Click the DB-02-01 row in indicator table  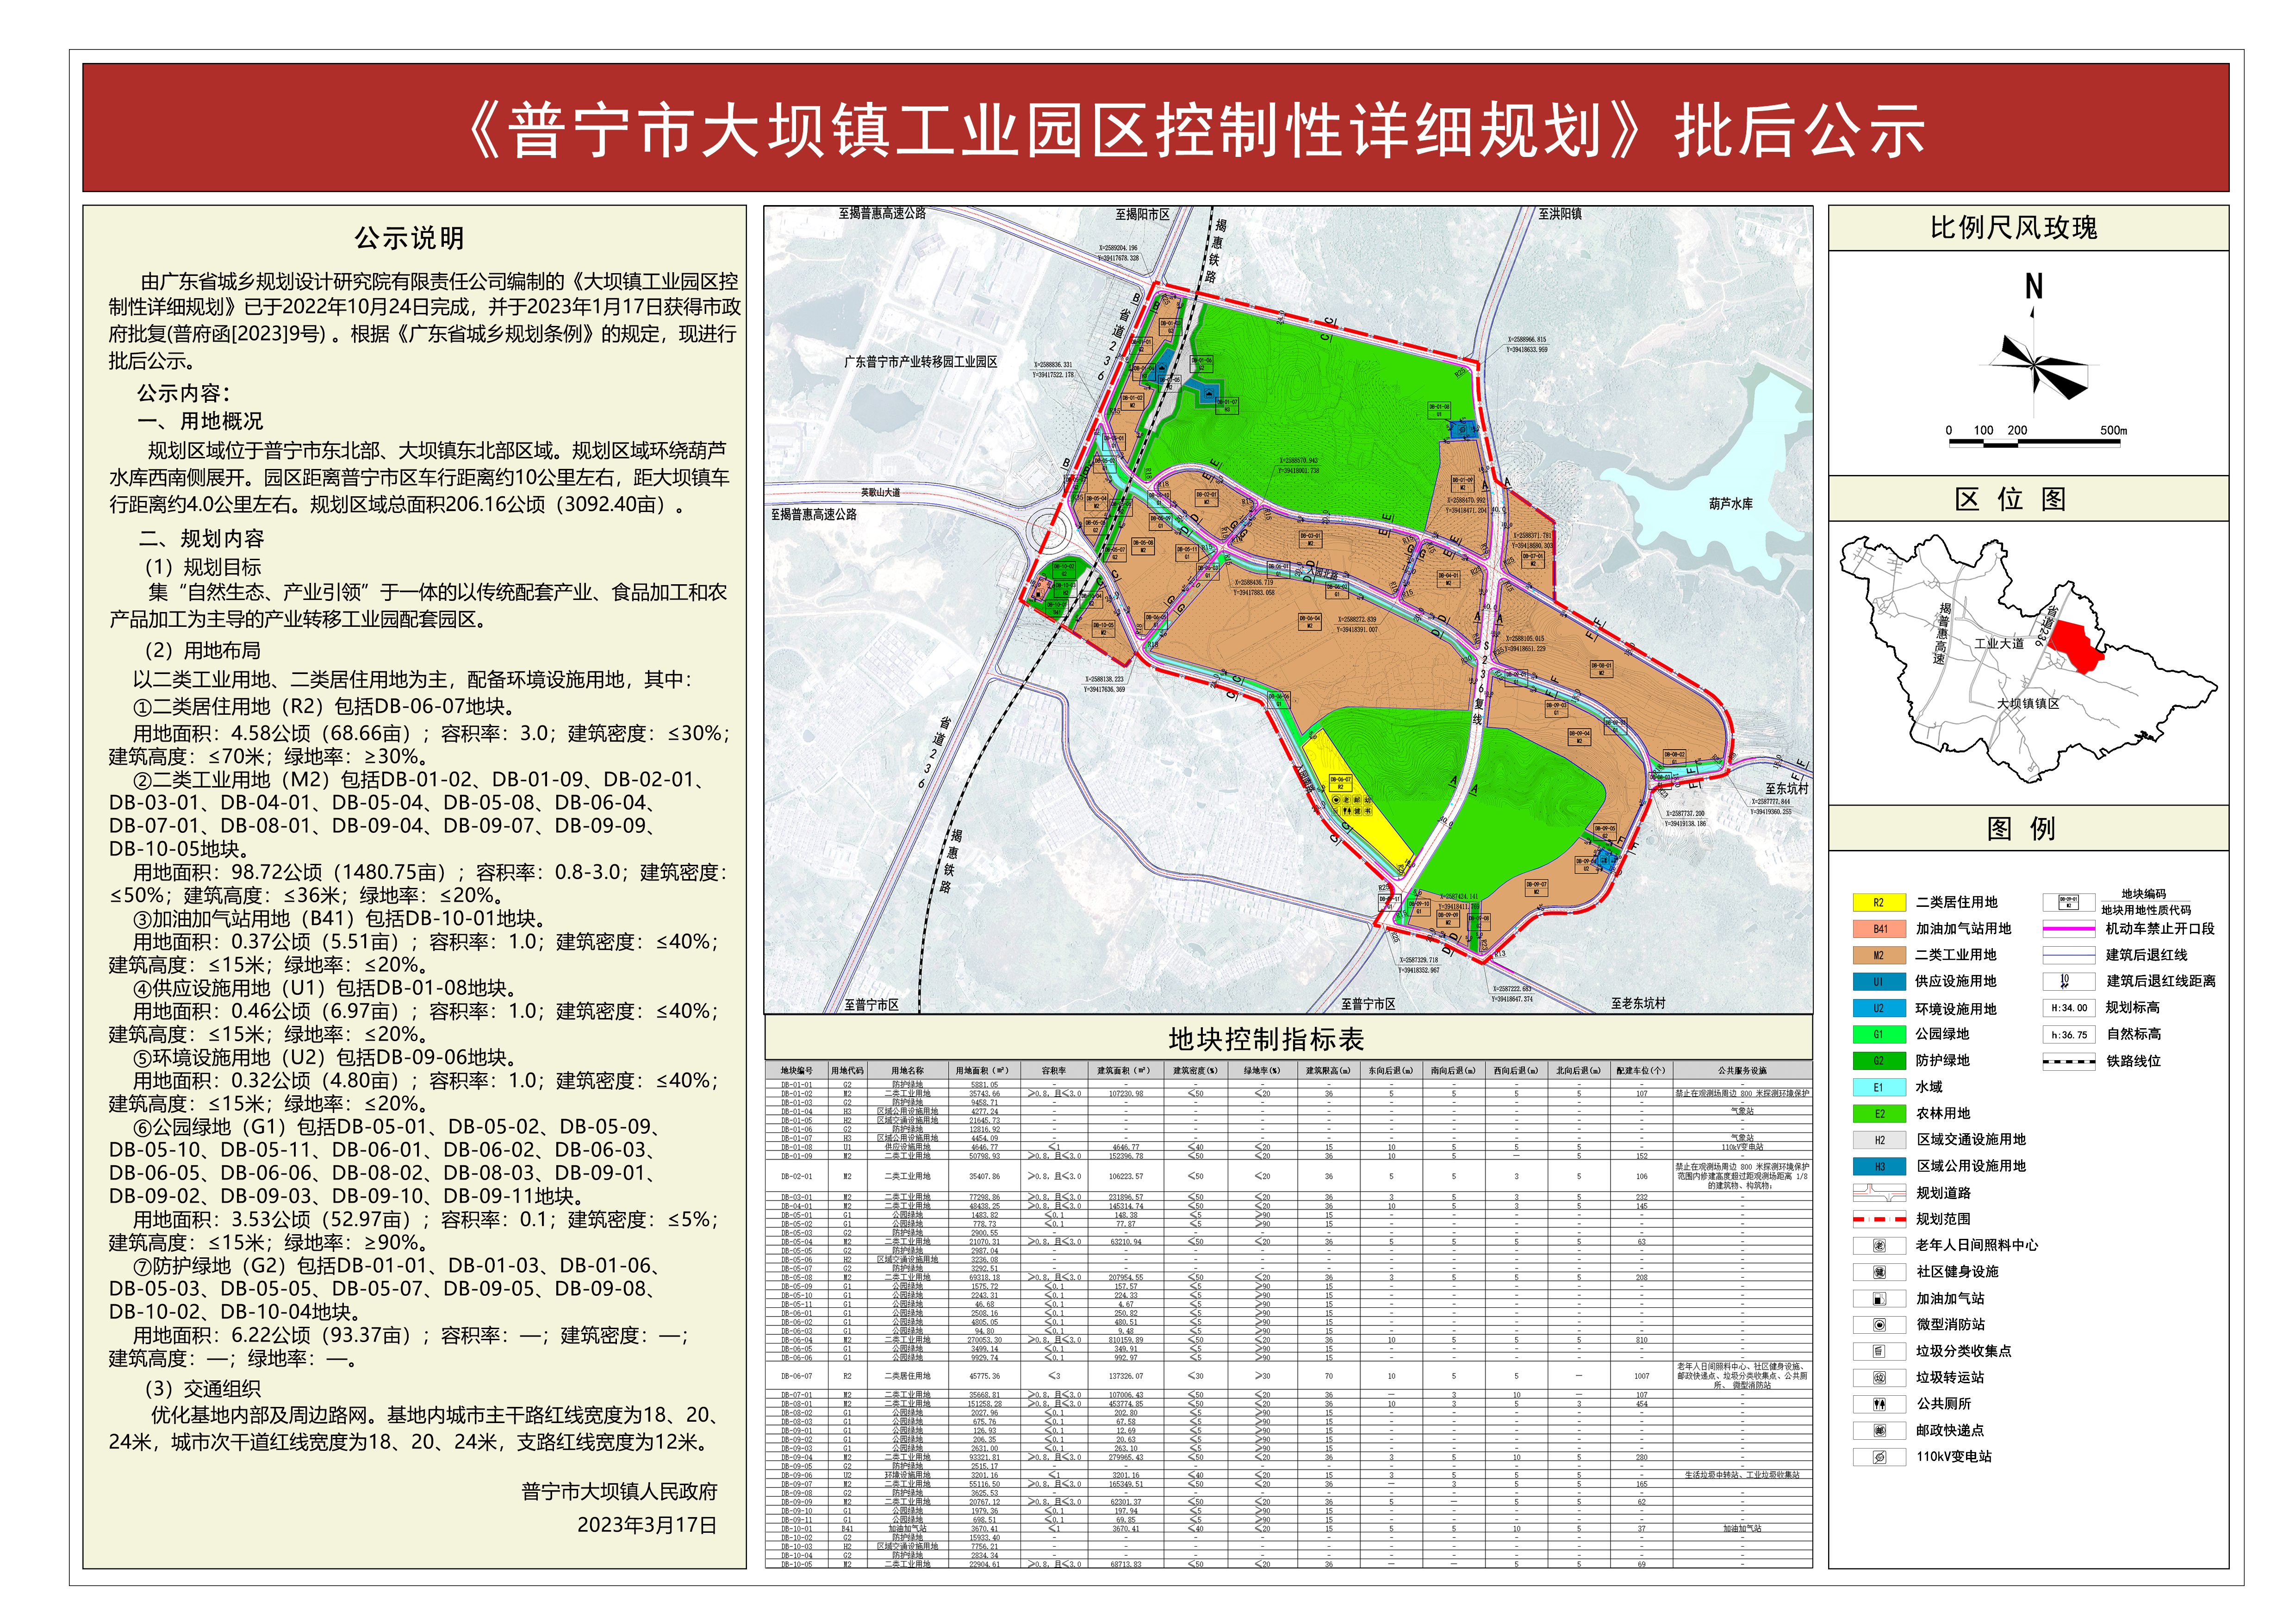[x=1289, y=1176]
